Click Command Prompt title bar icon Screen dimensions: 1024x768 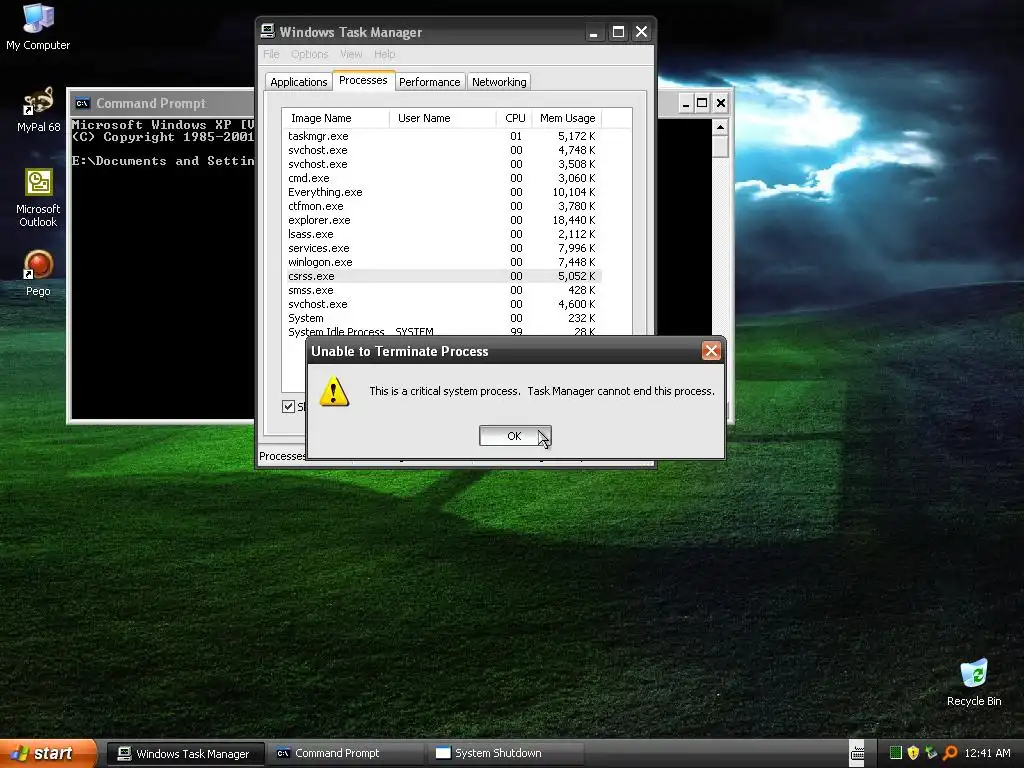point(82,103)
